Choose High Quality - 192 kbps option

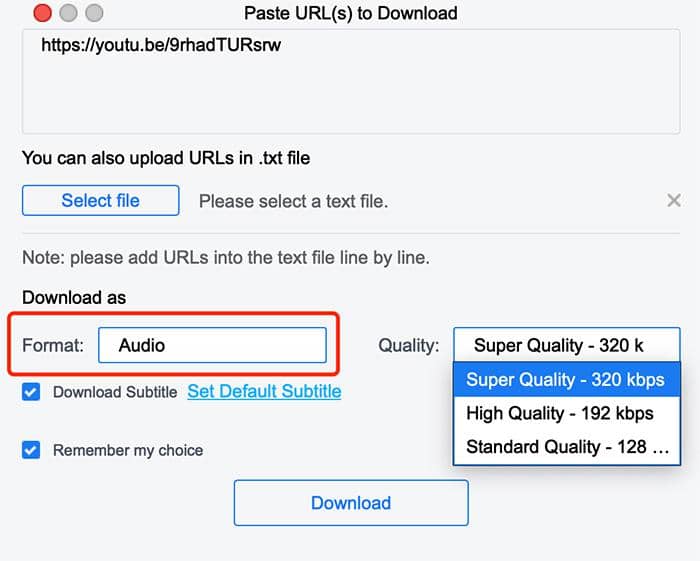tap(567, 413)
